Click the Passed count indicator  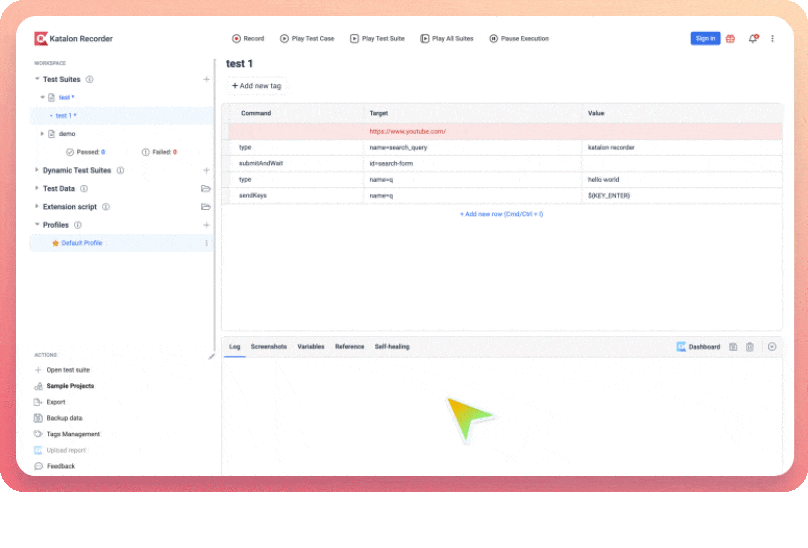click(x=86, y=152)
